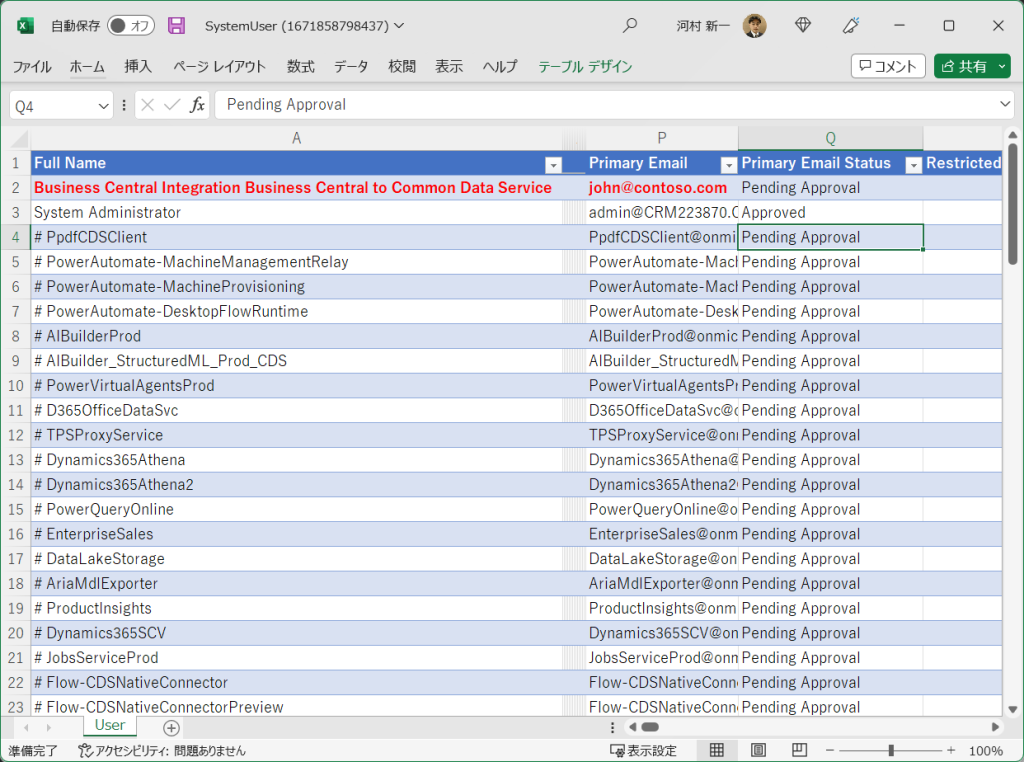The height and width of the screenshot is (762, 1024).
Task: Open the user account profile picture
Action: pos(754,26)
